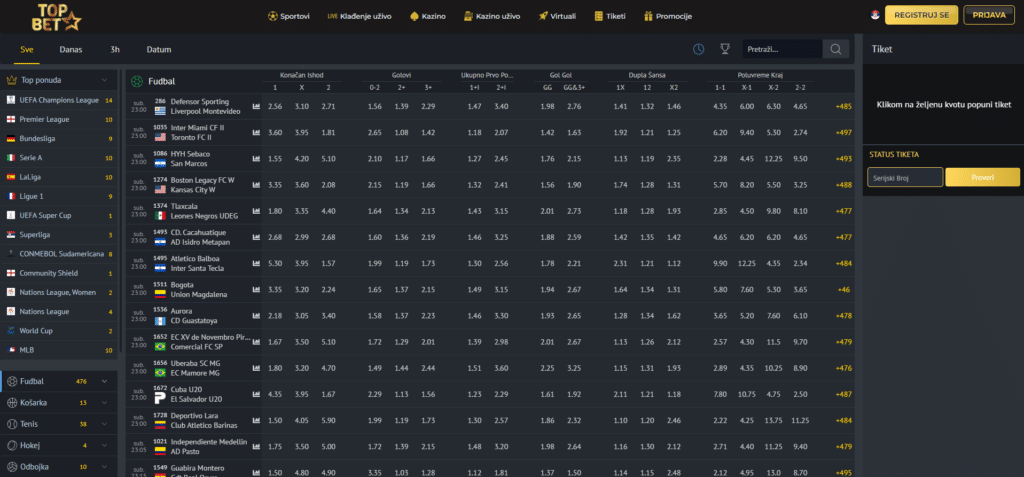Click the Top ponuda crown icon

tap(10, 80)
